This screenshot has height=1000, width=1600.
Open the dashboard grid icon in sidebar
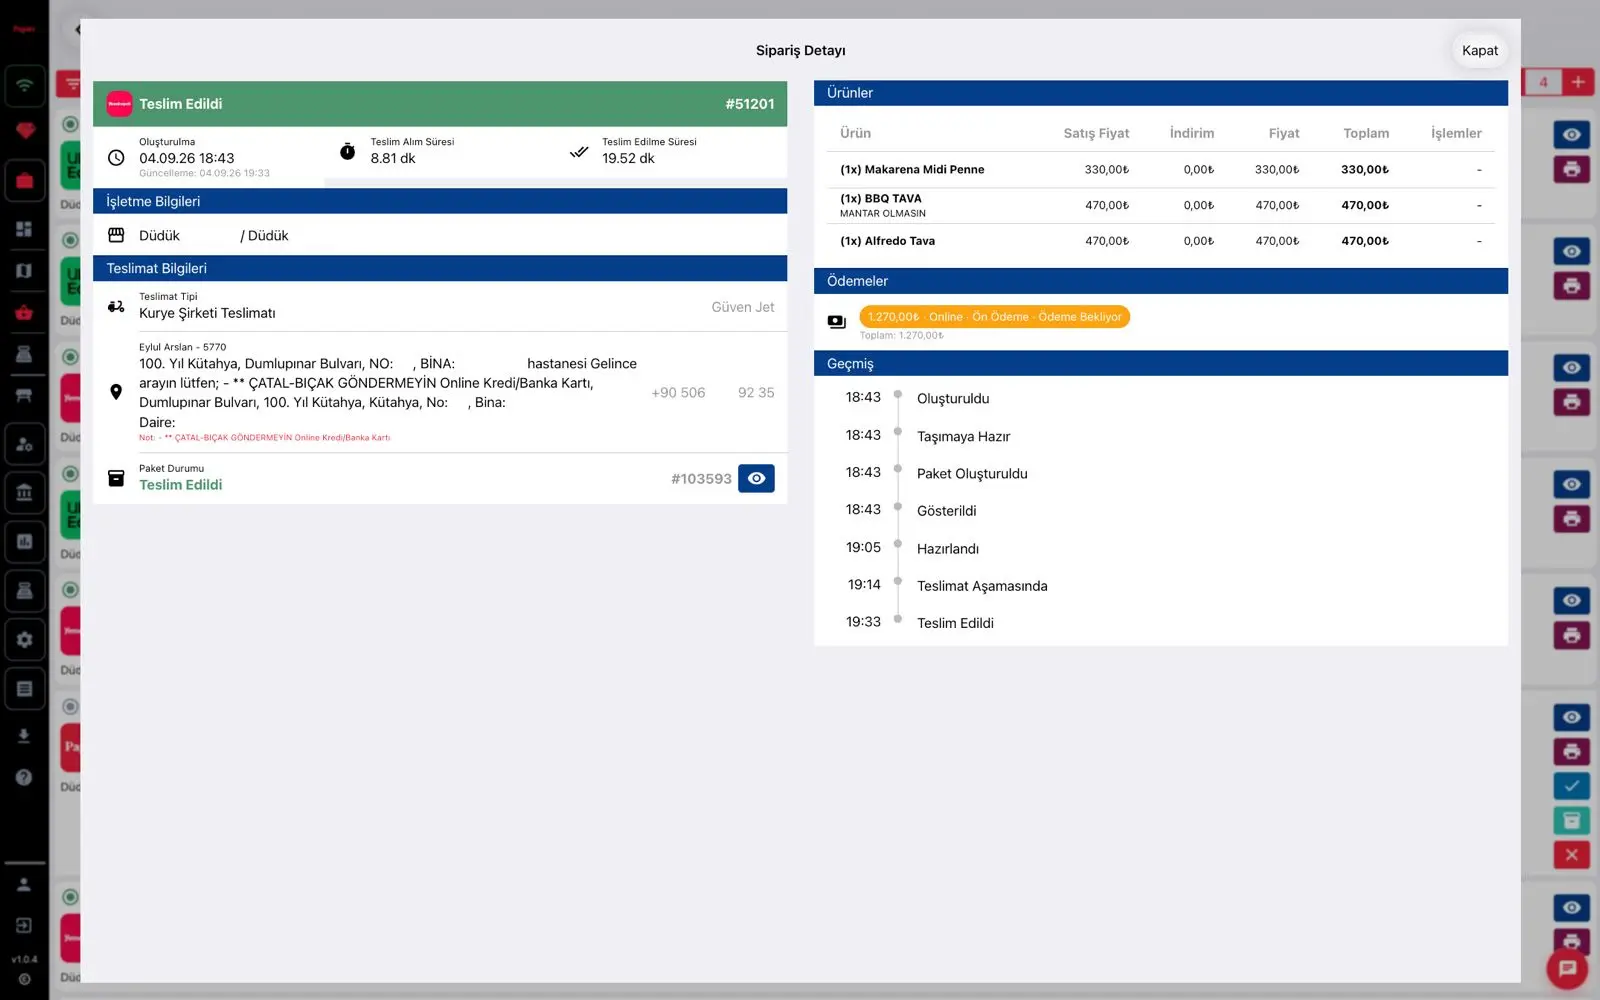coord(24,229)
